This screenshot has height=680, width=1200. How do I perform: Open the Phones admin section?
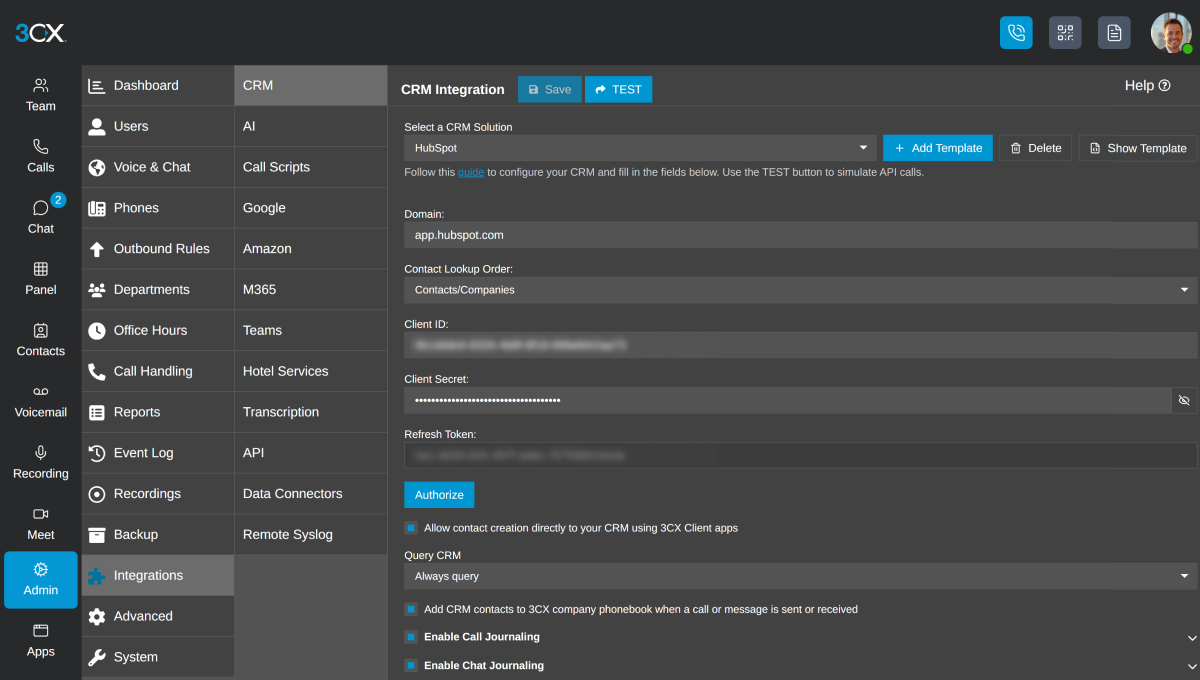[x=158, y=208]
